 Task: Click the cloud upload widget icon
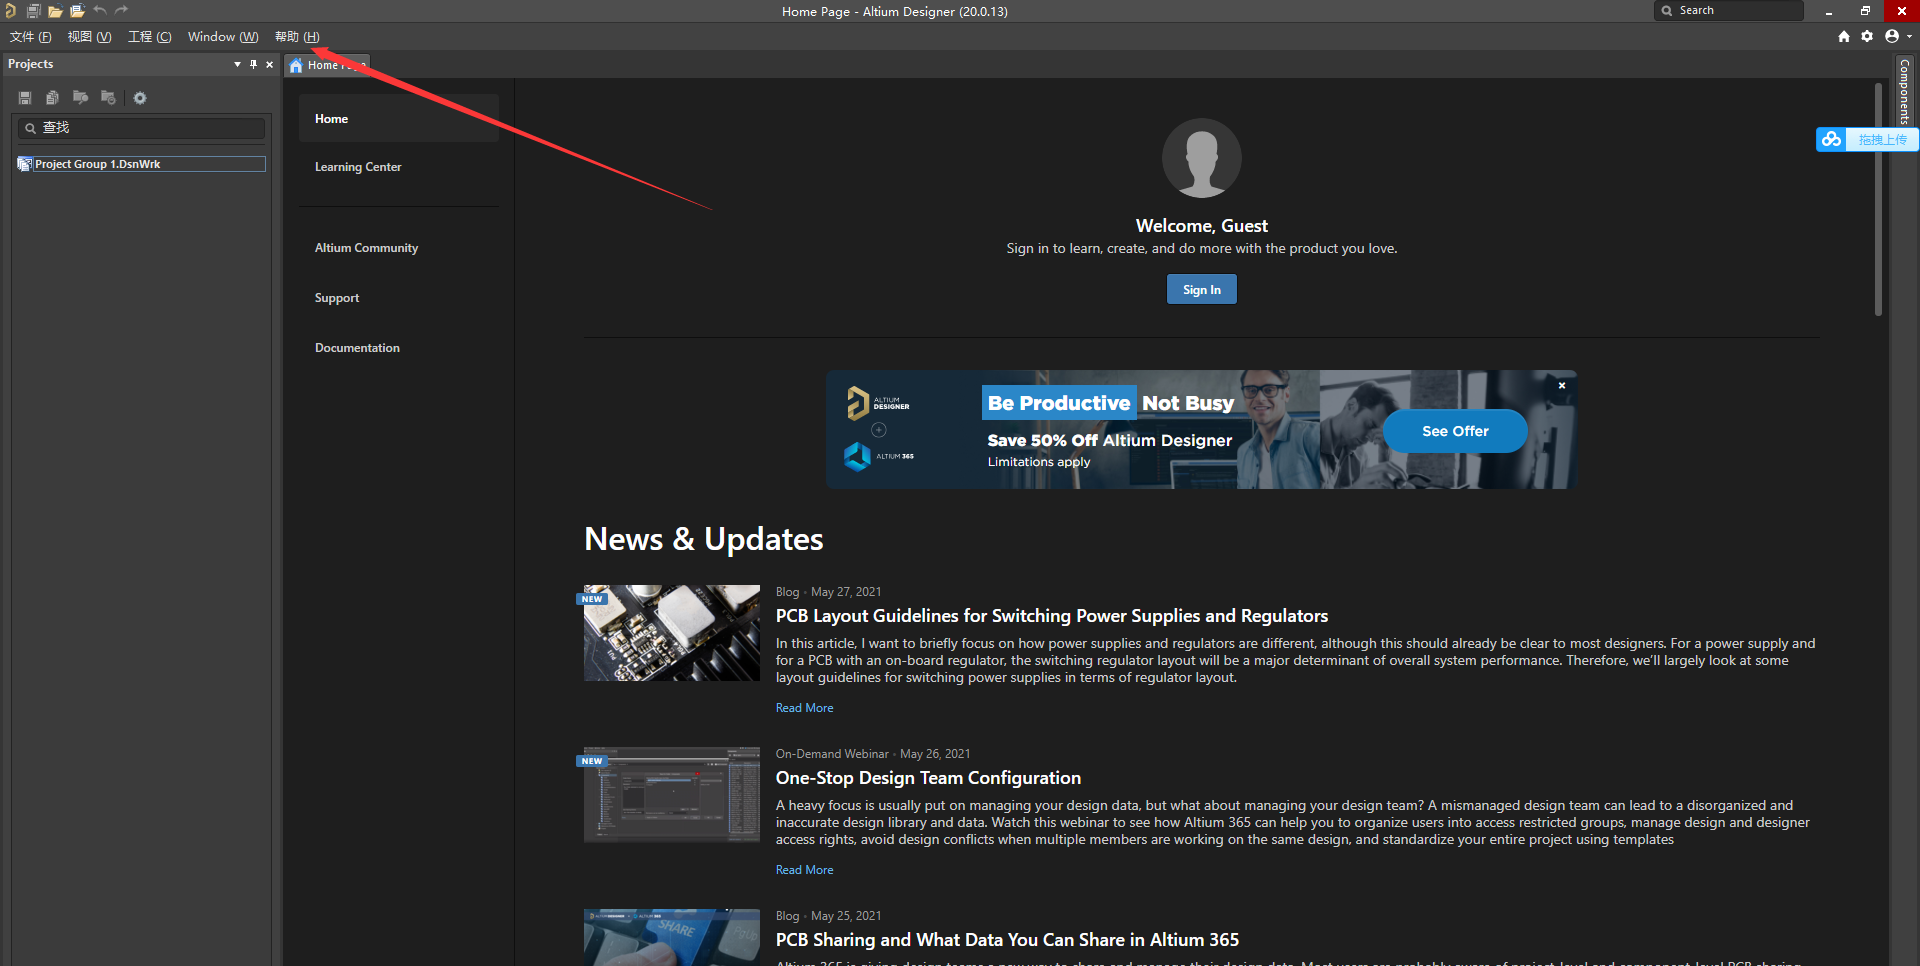click(x=1831, y=139)
